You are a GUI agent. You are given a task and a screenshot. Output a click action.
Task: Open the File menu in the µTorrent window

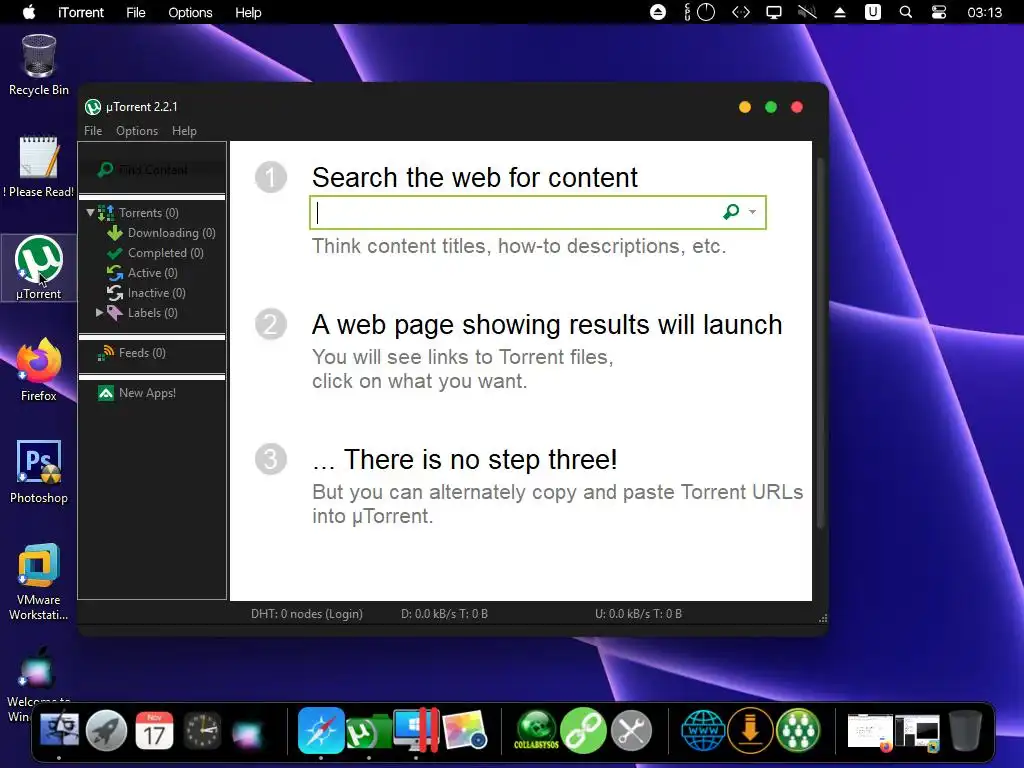[x=93, y=131]
